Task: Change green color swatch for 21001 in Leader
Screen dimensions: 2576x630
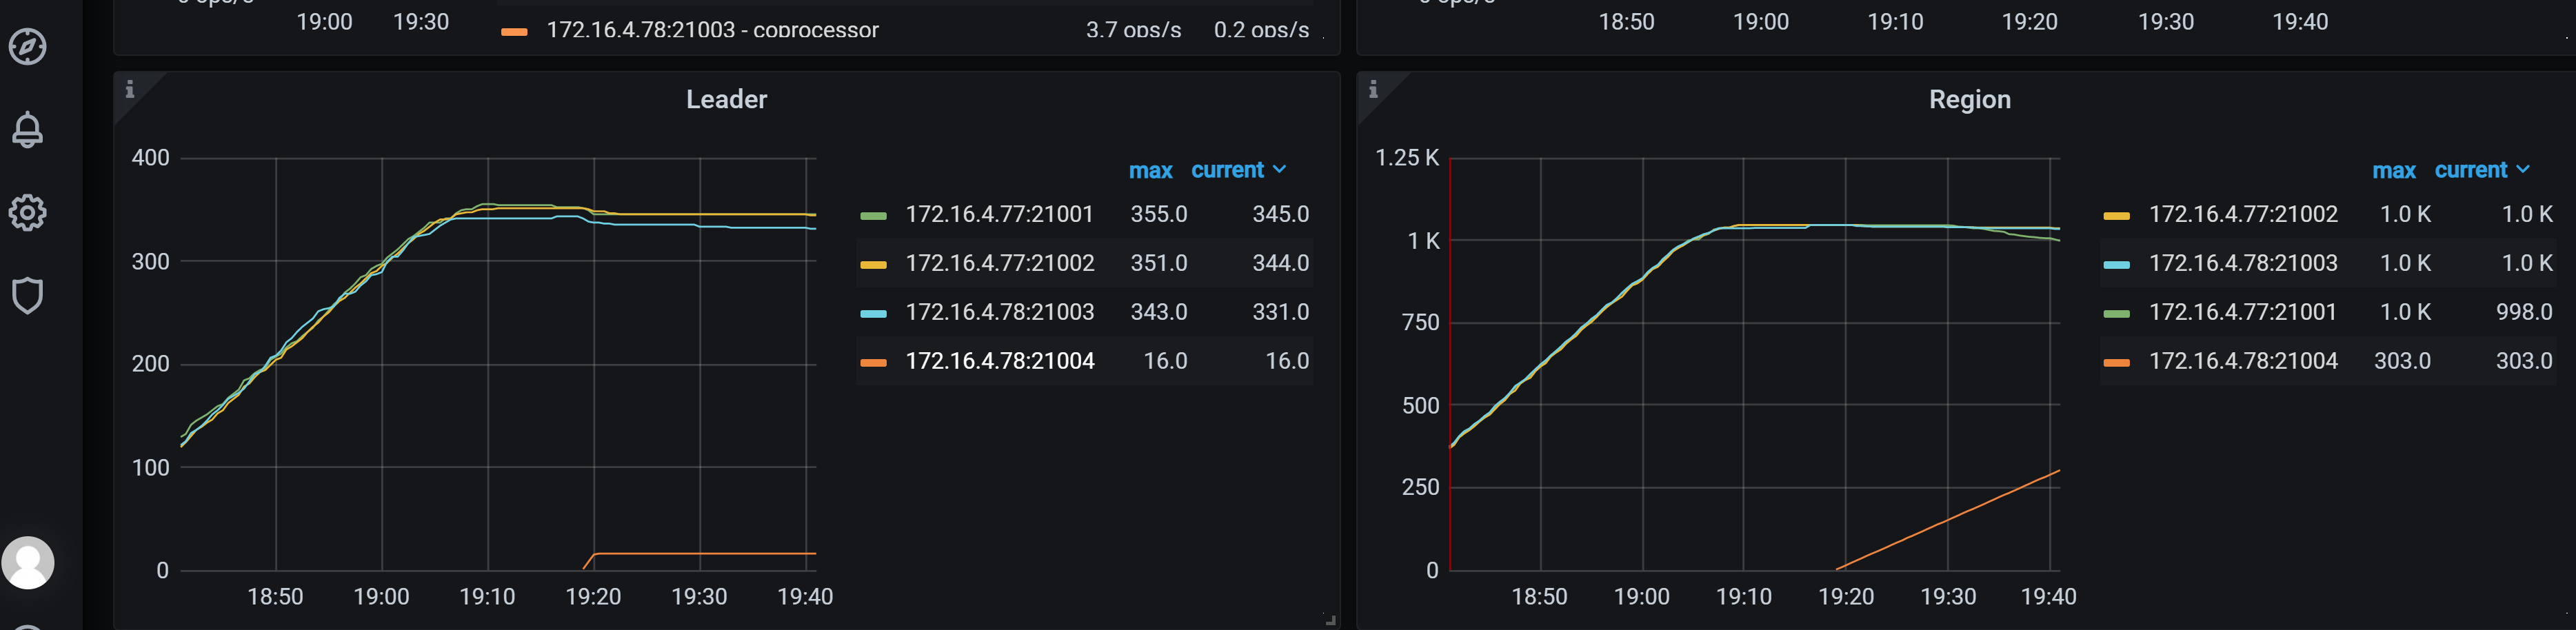Action: tap(873, 215)
